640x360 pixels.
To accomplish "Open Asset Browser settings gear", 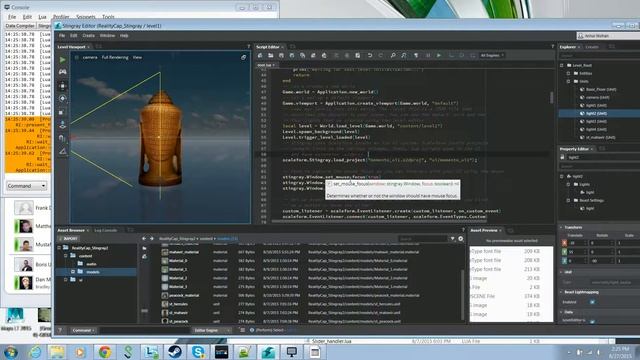I will point(460,238).
